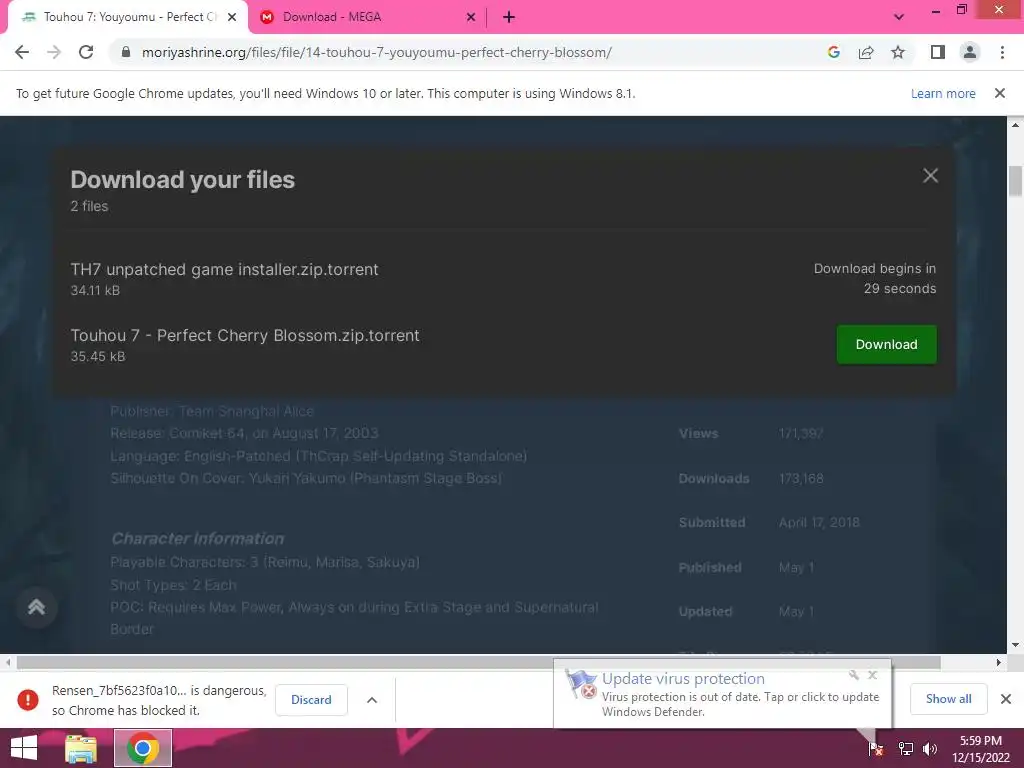Open the network tray icon
1024x768 pixels.
click(905, 749)
